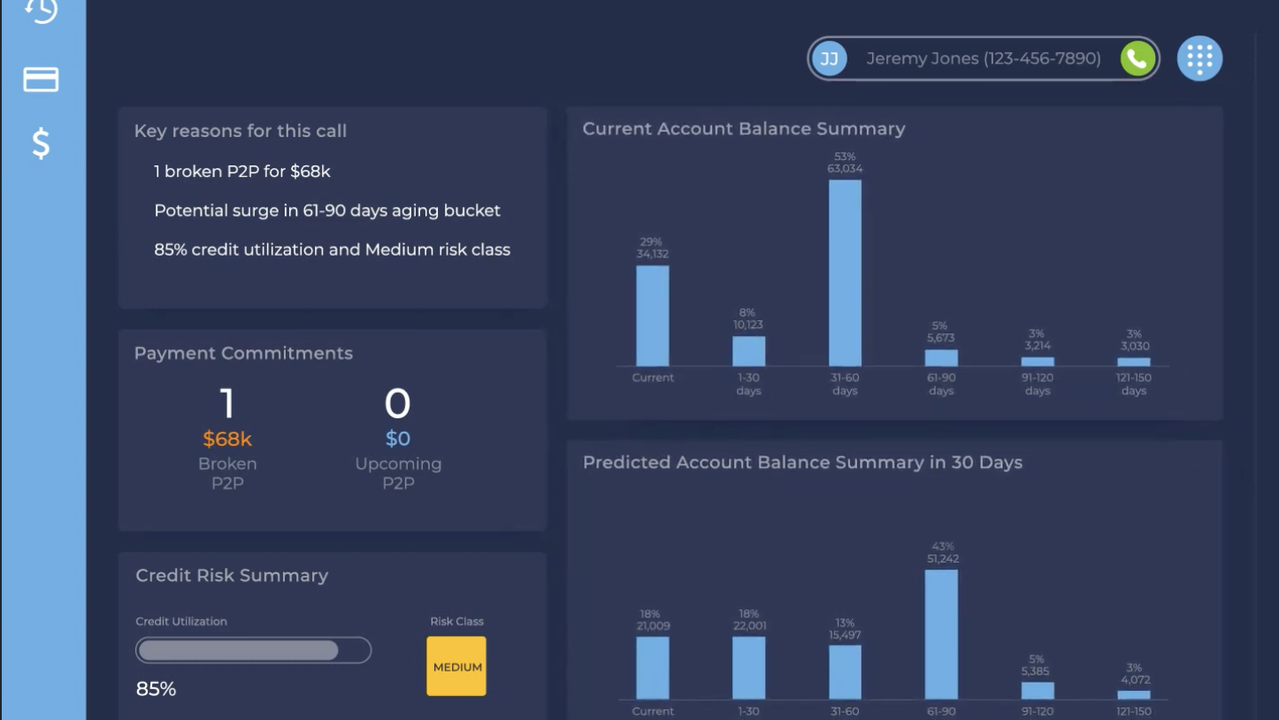This screenshot has height=720, width=1279.
Task: Click the Credit Utilization progress bar
Action: click(253, 650)
